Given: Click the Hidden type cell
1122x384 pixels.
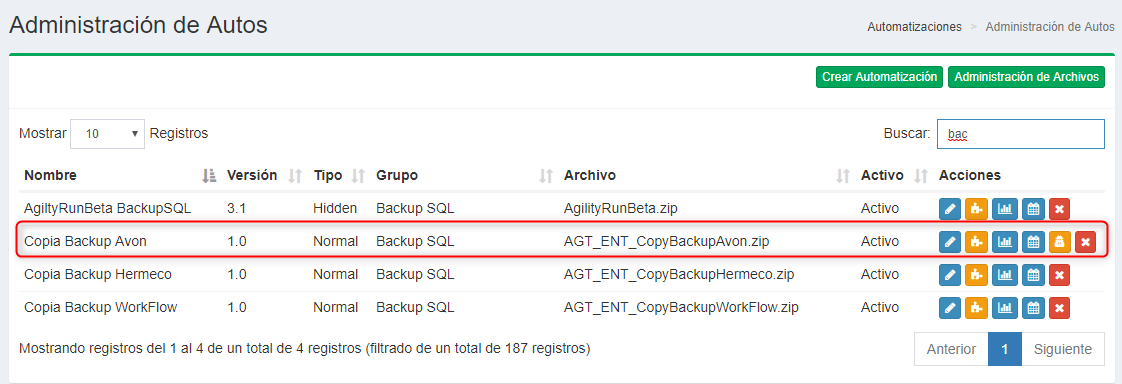Looking at the screenshot, I should tap(335, 209).
